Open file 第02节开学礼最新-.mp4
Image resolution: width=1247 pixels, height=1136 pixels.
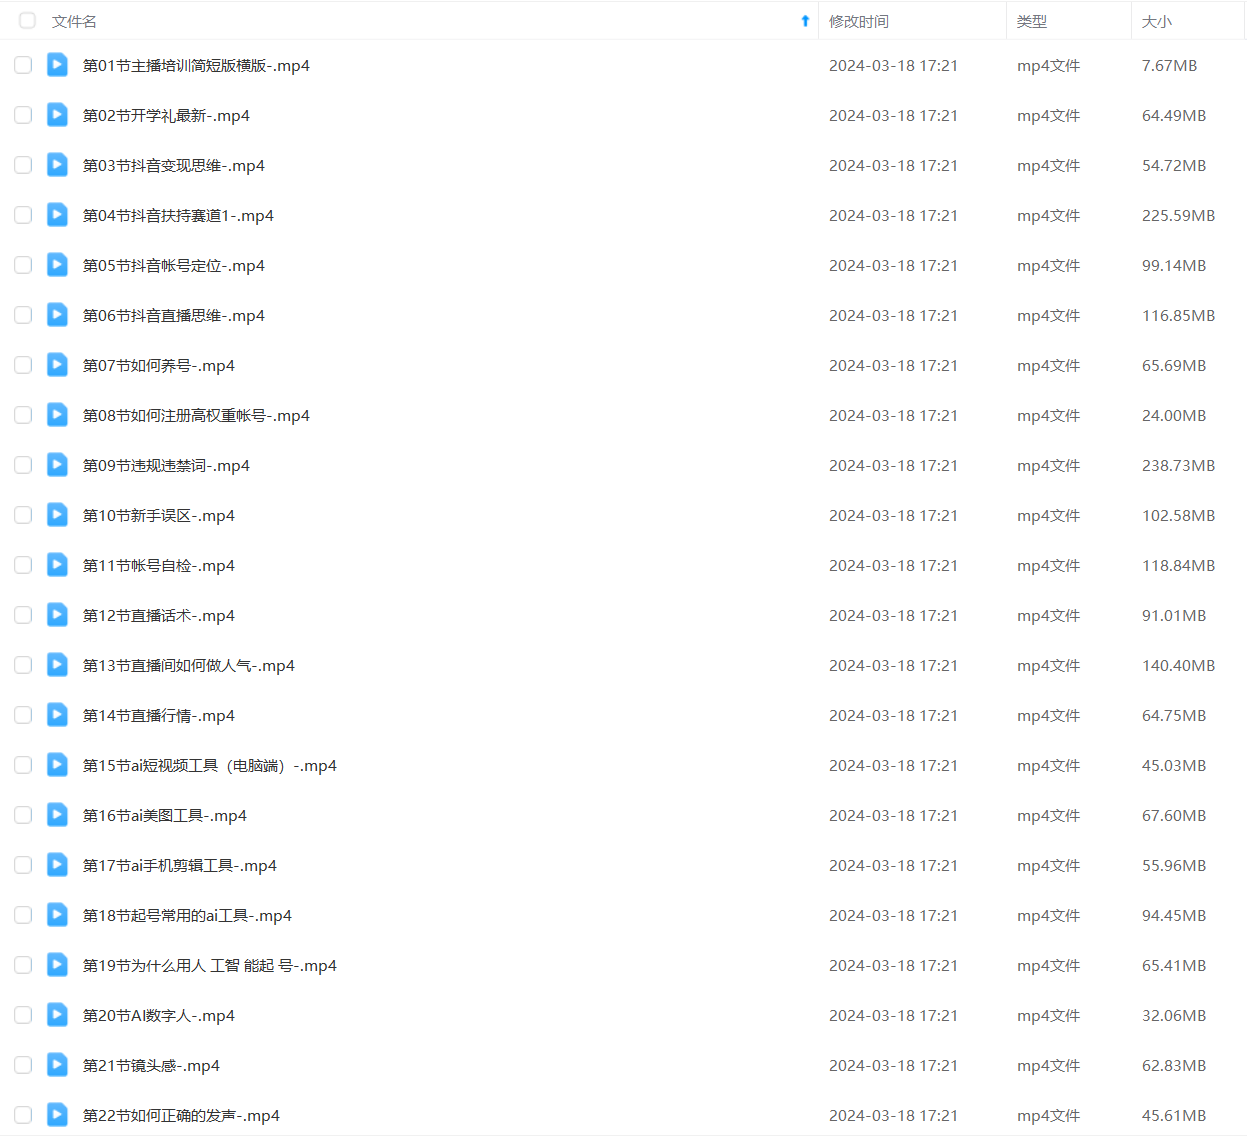coord(166,116)
